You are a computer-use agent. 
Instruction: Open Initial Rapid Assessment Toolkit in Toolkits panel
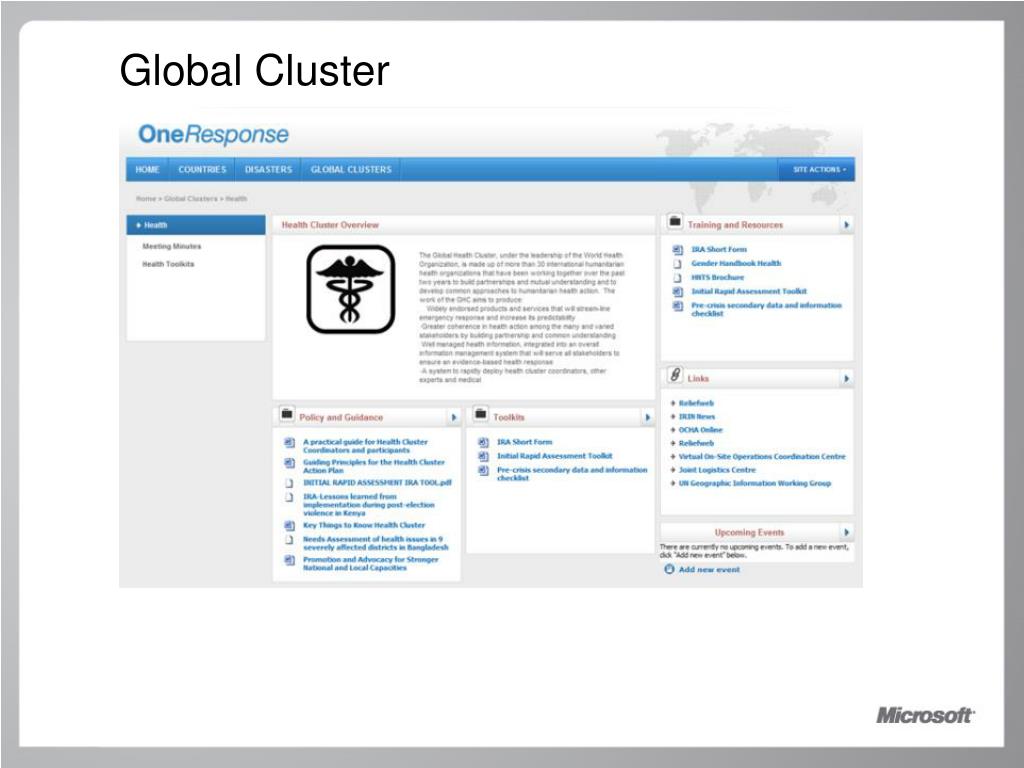tap(554, 456)
